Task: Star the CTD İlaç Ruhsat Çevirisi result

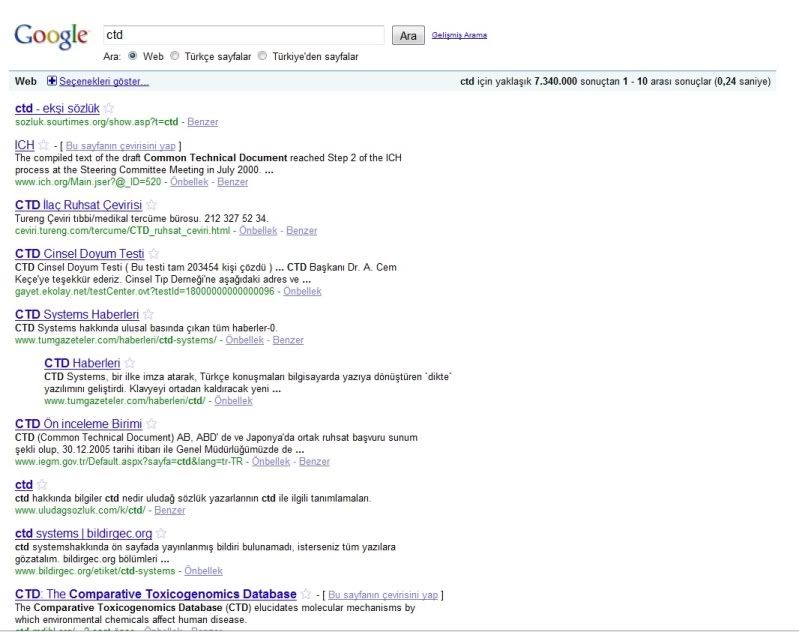Action: point(151,205)
